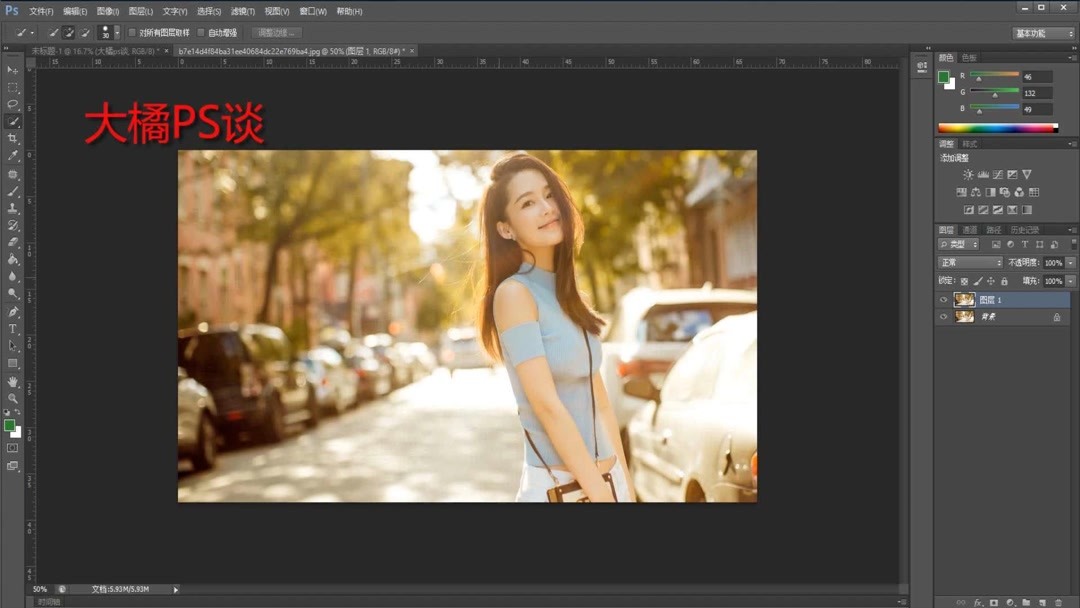
Task: Enable 对所有图层取样 checkbox
Action: point(133,33)
